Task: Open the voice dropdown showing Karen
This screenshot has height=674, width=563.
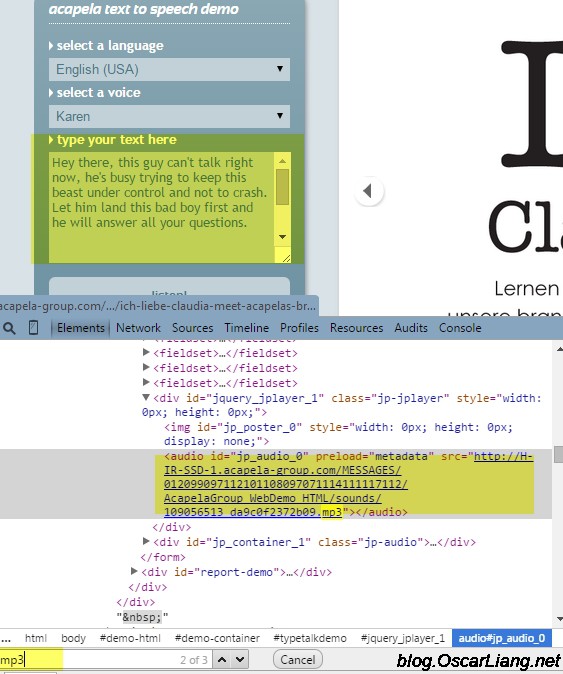Action: click(169, 116)
